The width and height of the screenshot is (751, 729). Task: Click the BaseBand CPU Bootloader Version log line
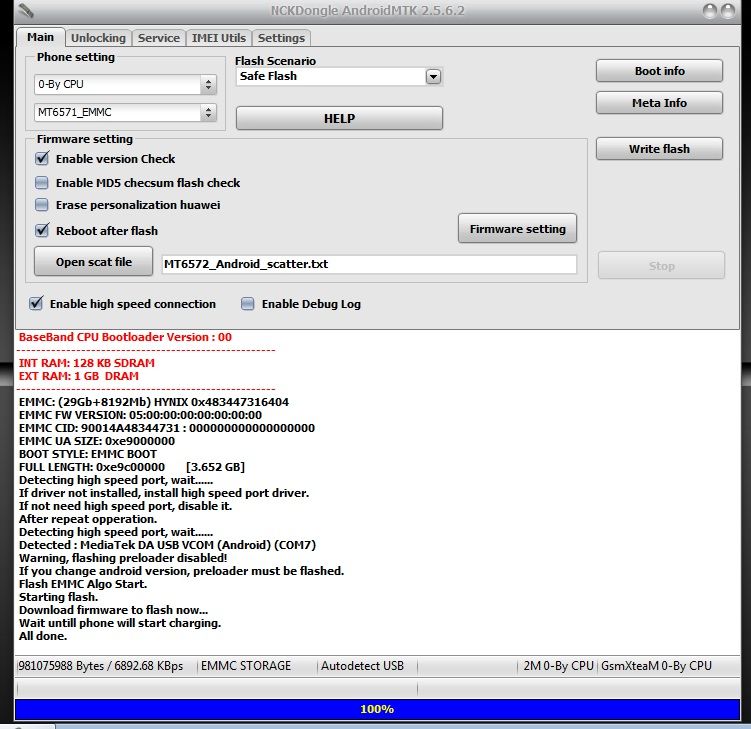(x=125, y=337)
